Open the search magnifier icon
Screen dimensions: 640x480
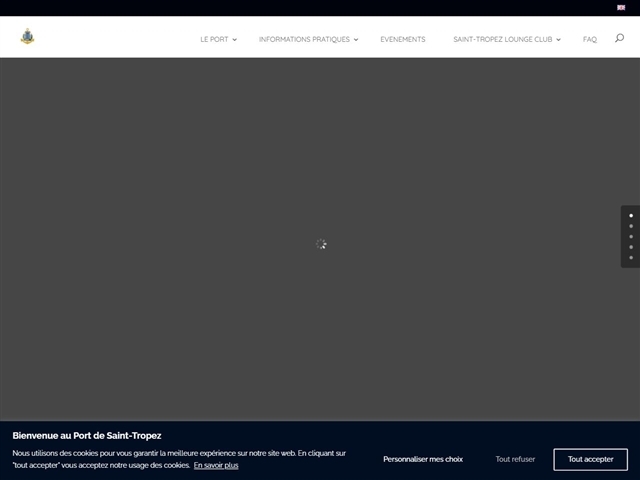619,39
